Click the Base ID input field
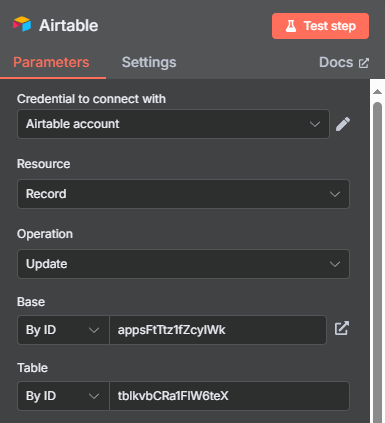385x423 pixels. click(218, 330)
